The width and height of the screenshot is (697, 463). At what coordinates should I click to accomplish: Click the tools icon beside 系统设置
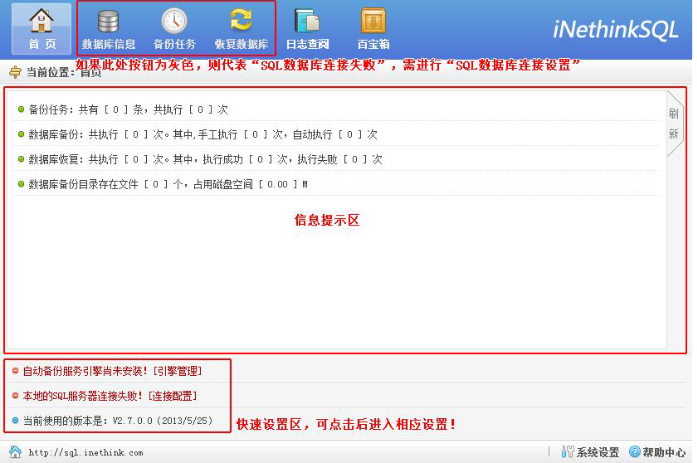(568, 452)
